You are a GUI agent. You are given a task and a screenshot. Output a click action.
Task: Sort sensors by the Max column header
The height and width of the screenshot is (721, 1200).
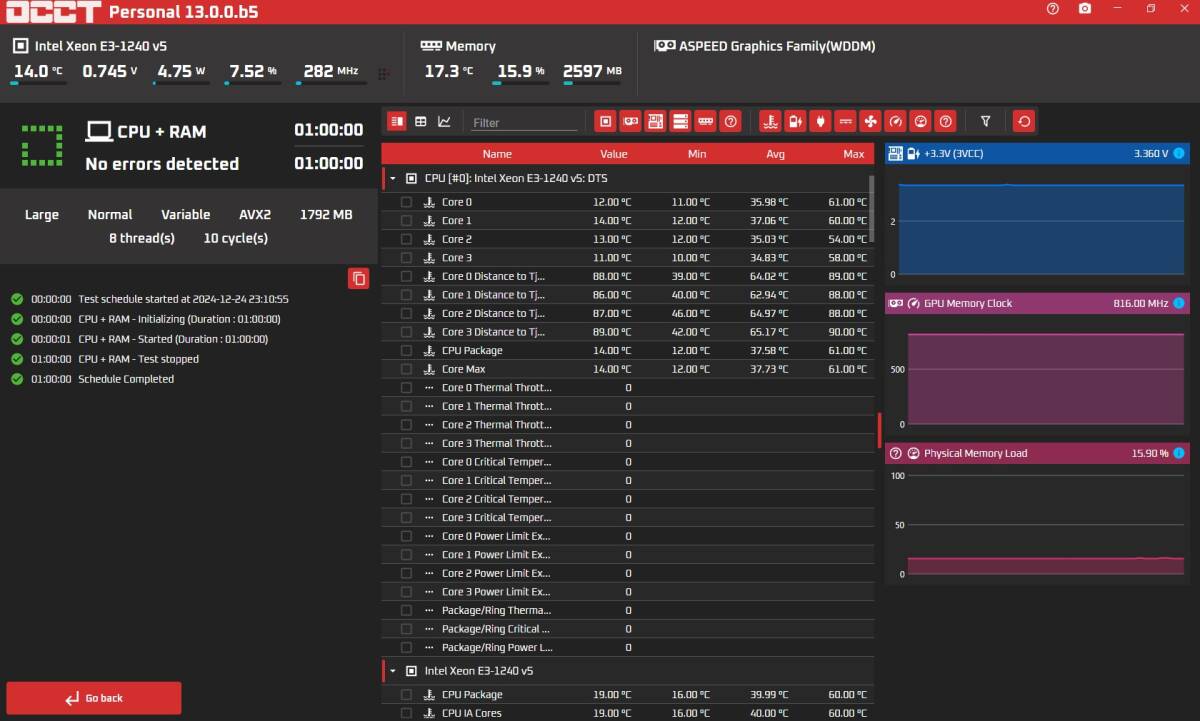coord(853,154)
